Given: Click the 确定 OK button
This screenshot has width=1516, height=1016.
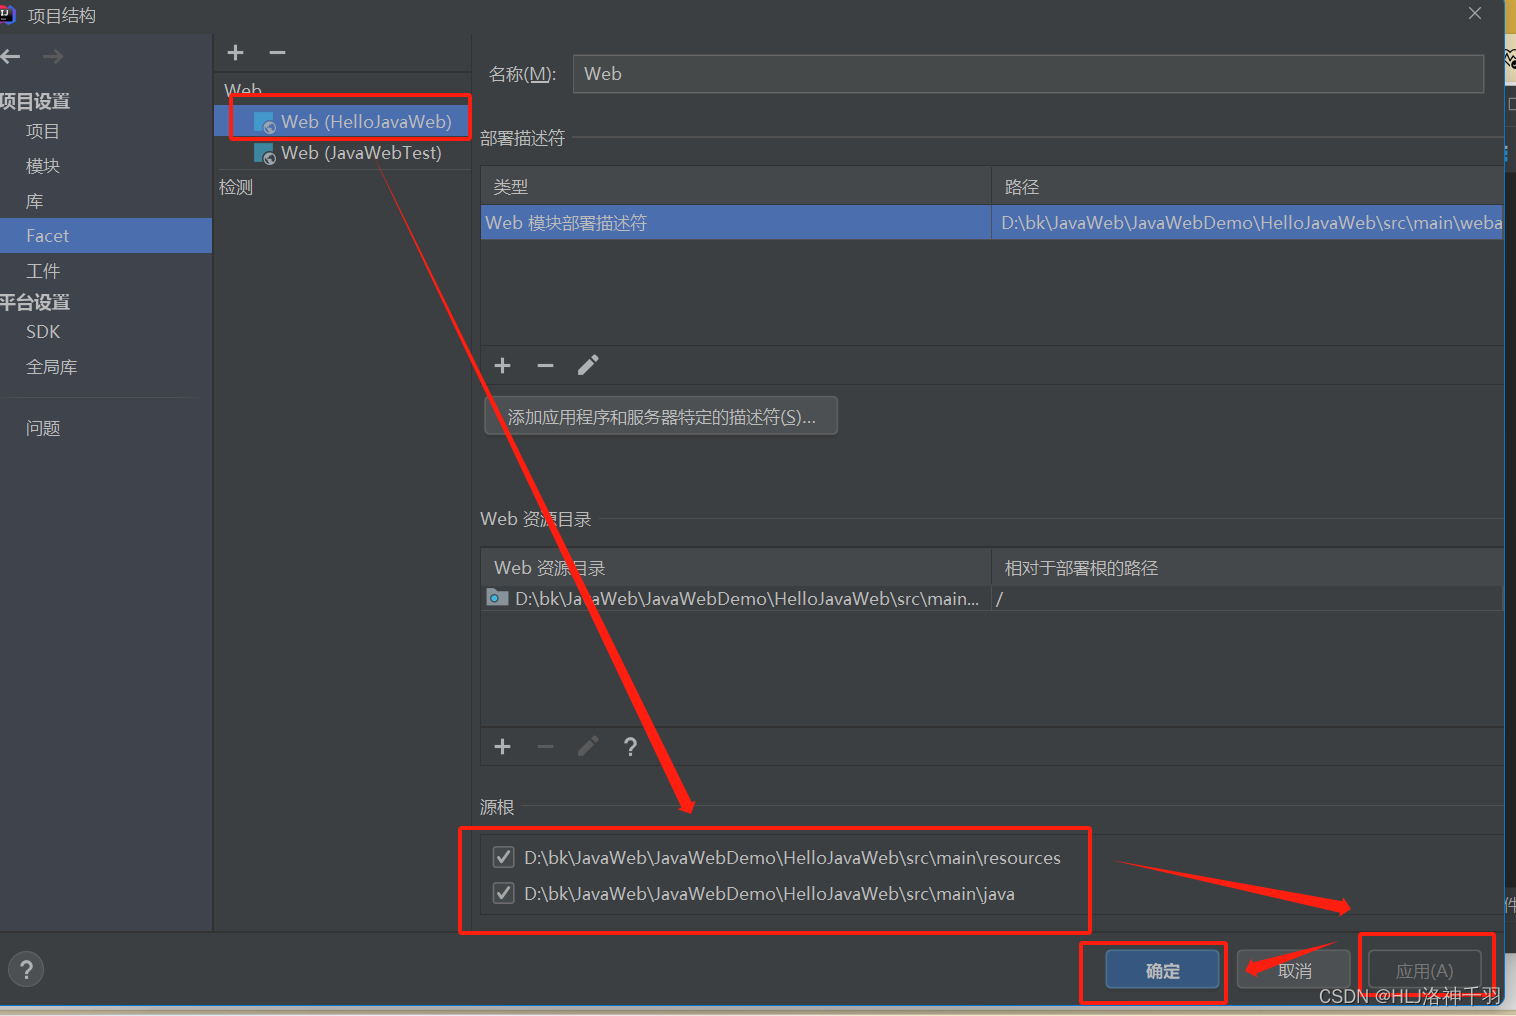Looking at the screenshot, I should tap(1162, 970).
